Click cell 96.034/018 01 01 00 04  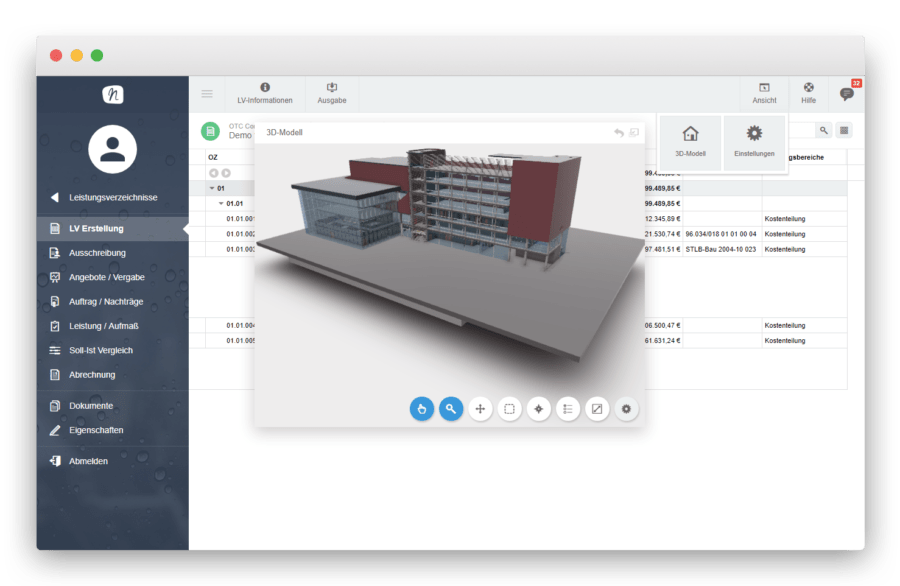[720, 234]
